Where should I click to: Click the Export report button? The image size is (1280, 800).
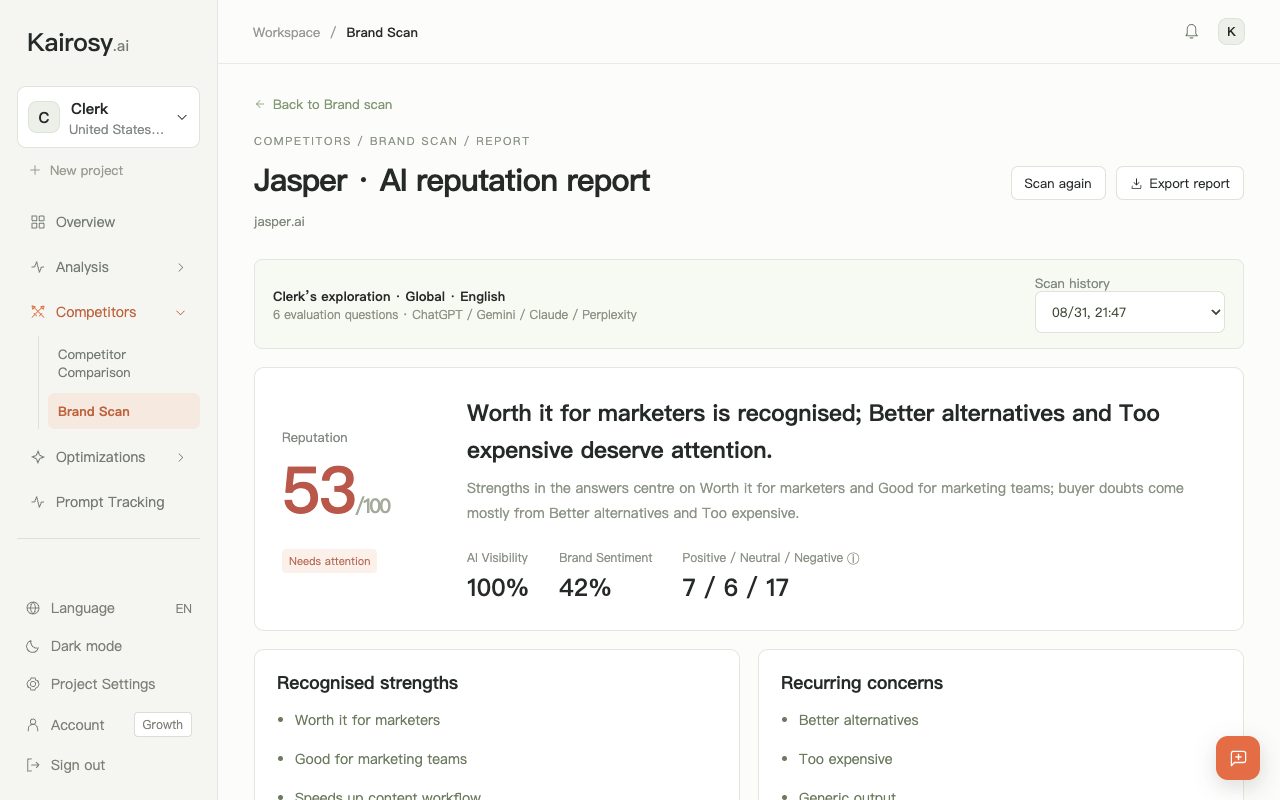[1180, 183]
